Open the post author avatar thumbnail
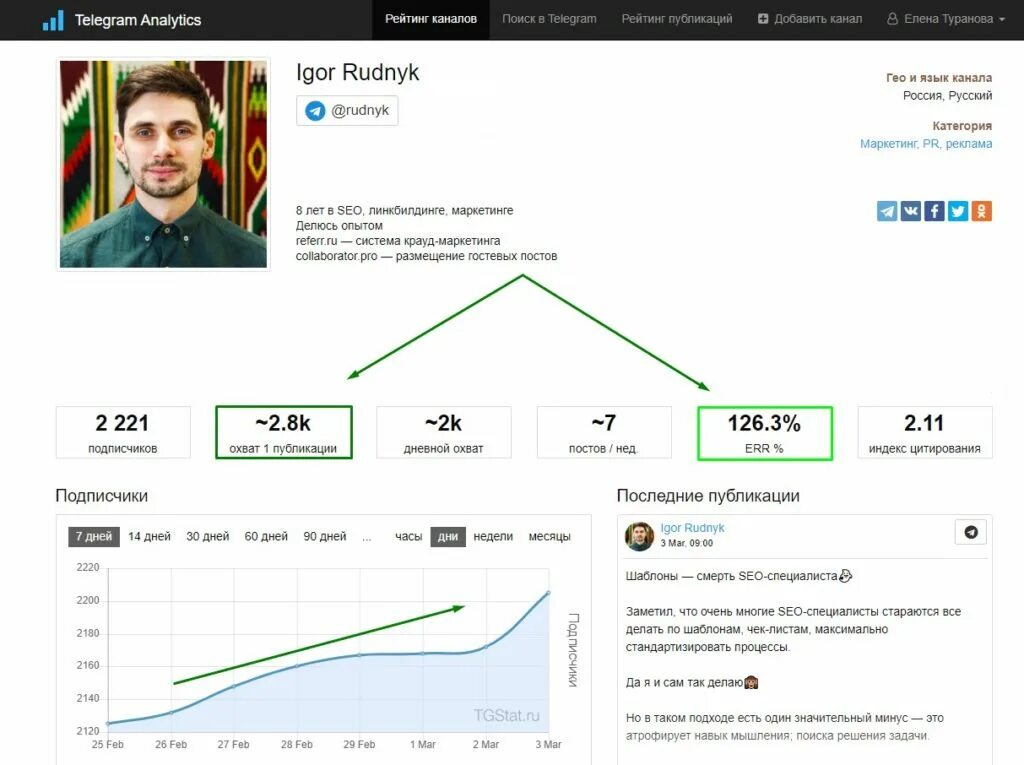 pos(639,536)
